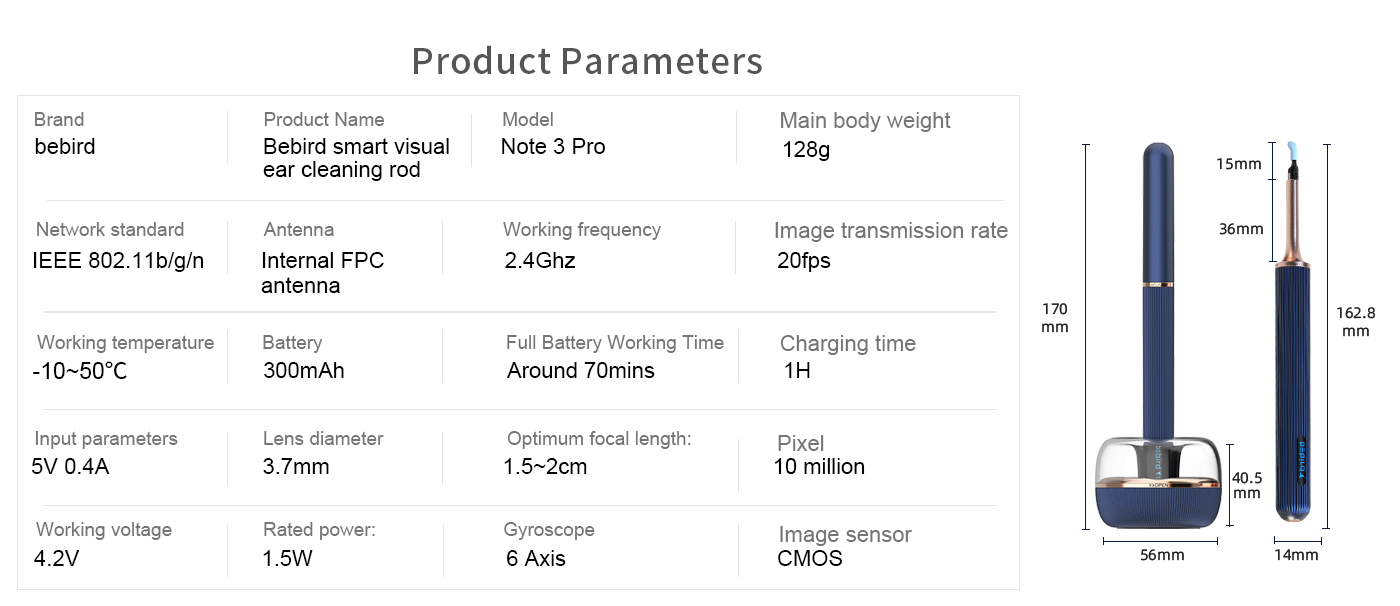Click the 6 Axis gyroscope value
The width and height of the screenshot is (1400, 606).
click(536, 558)
